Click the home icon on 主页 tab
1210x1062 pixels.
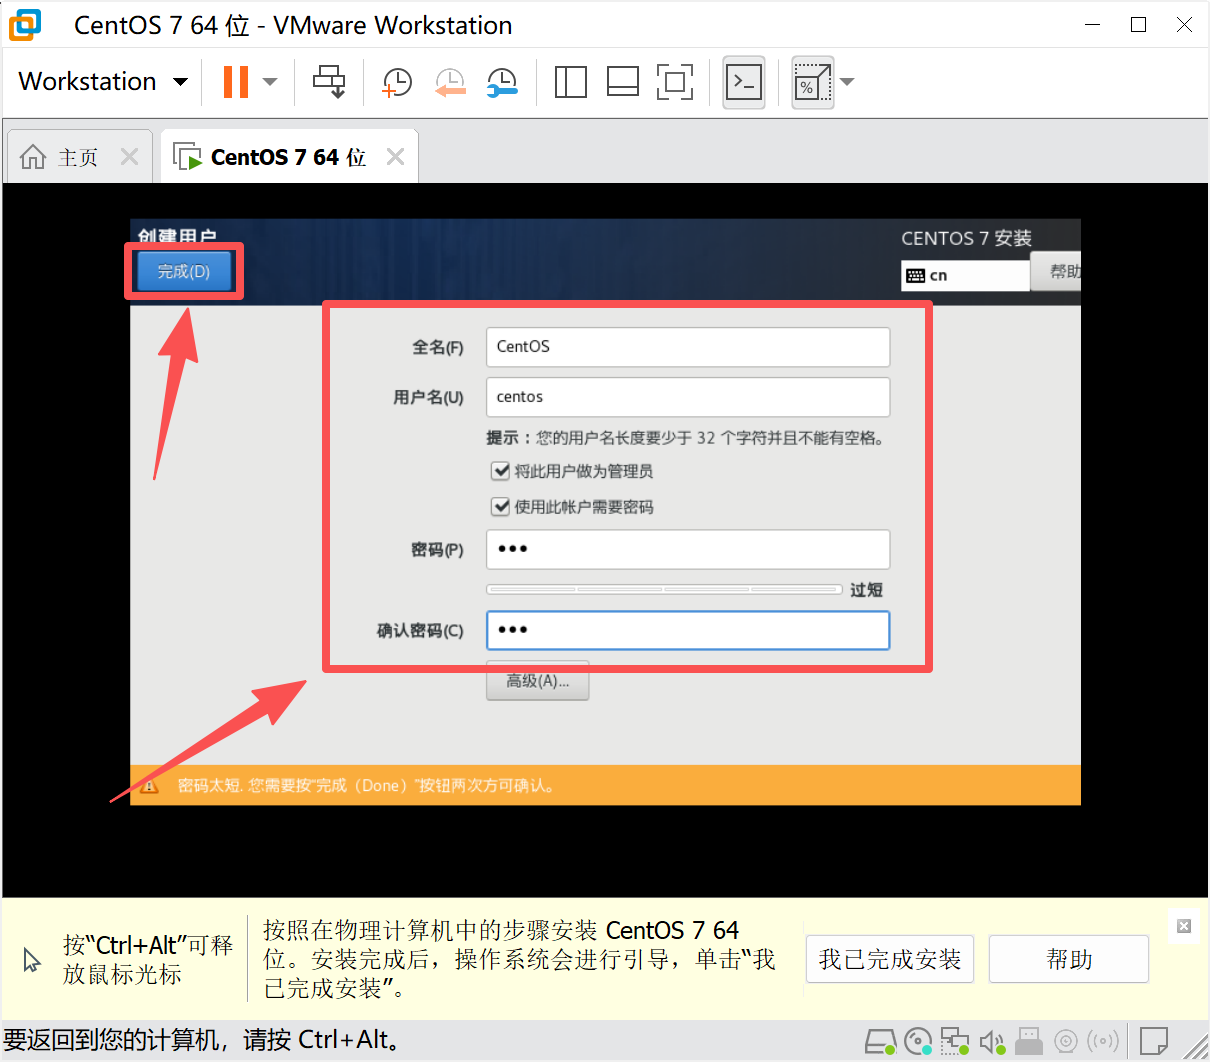pos(33,157)
